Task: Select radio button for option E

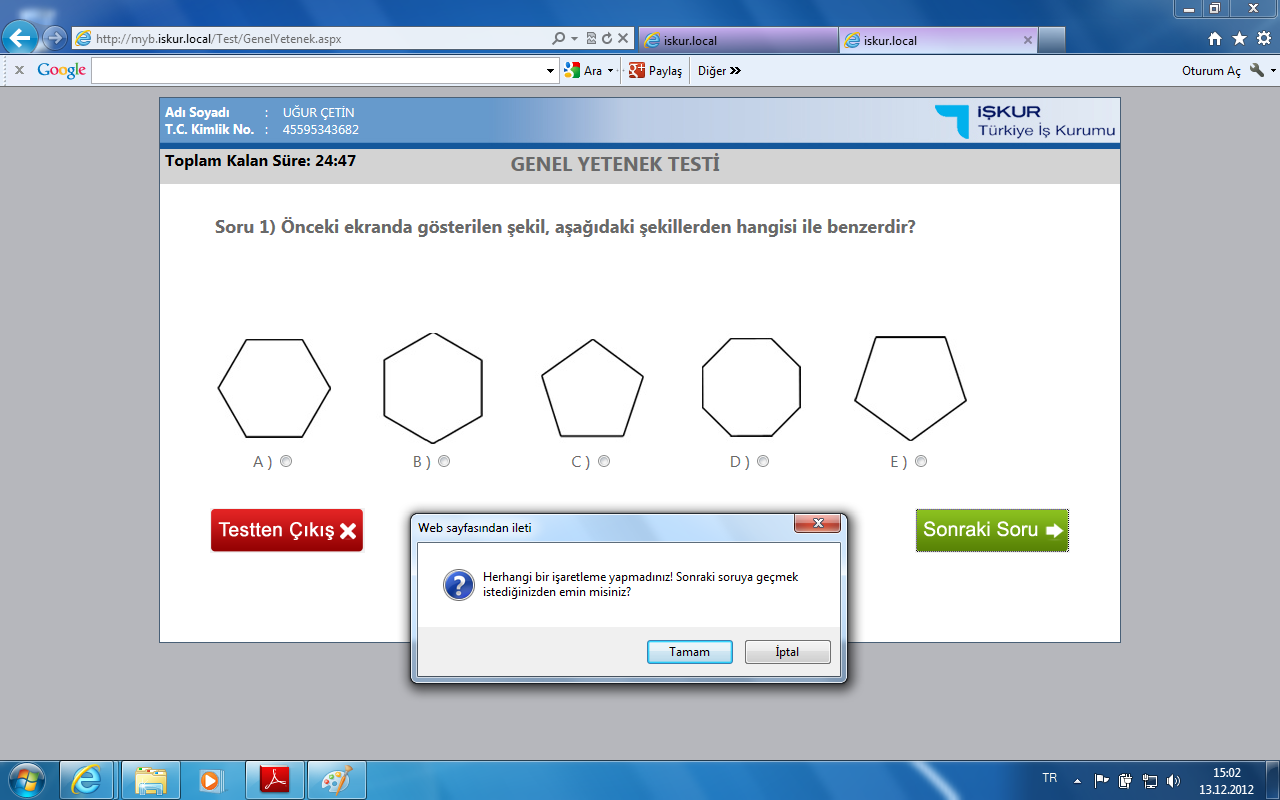Action: point(921,461)
